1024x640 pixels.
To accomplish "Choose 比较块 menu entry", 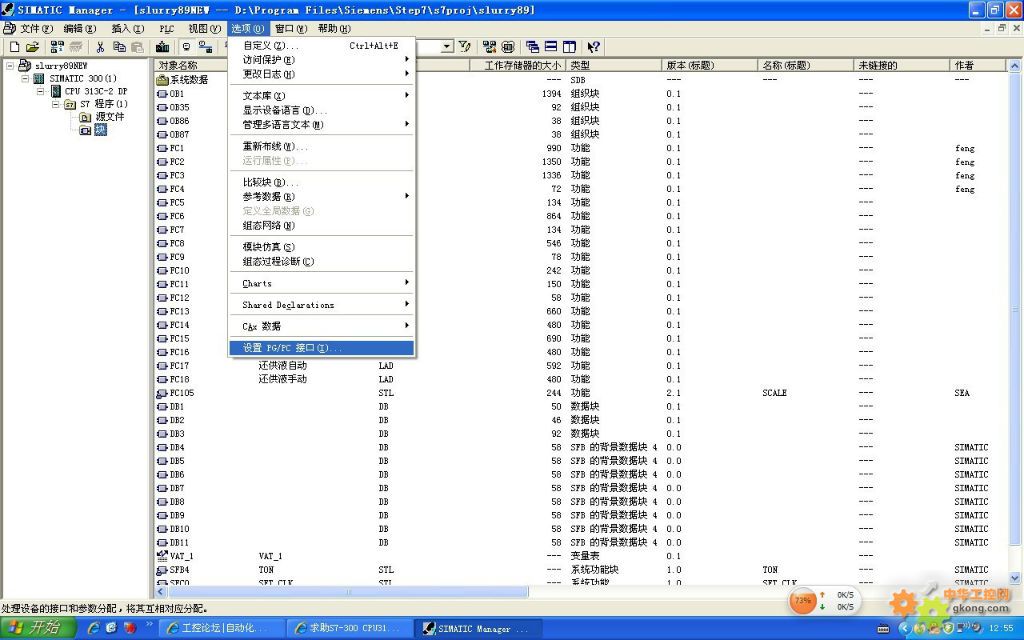I will 321,182.
